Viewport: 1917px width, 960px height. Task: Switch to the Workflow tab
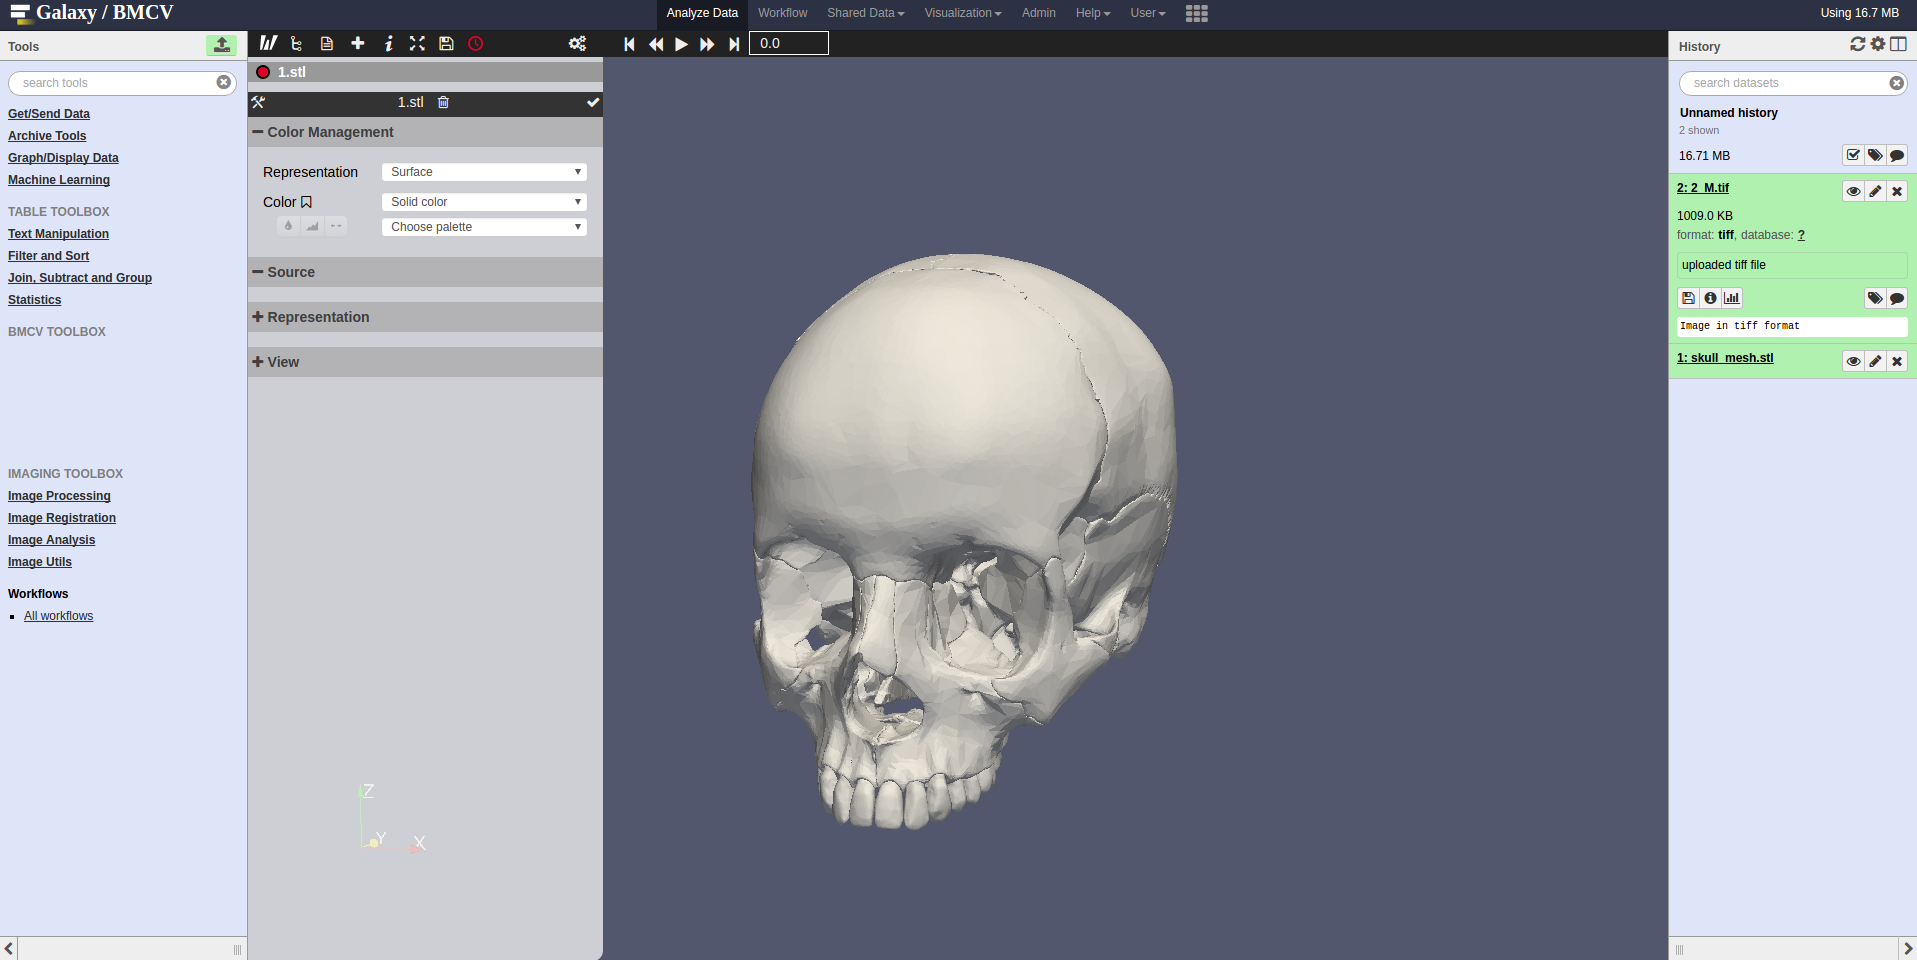(783, 13)
